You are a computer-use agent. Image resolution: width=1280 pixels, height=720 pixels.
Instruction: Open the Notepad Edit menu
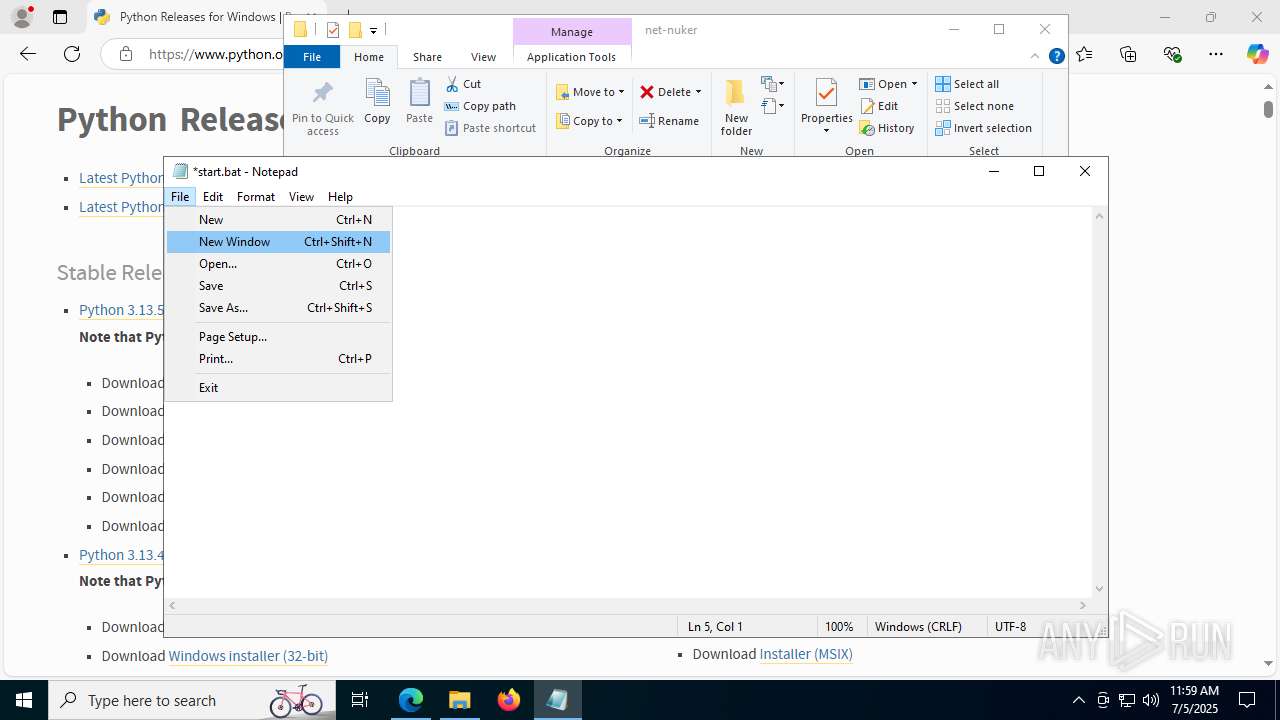point(213,197)
